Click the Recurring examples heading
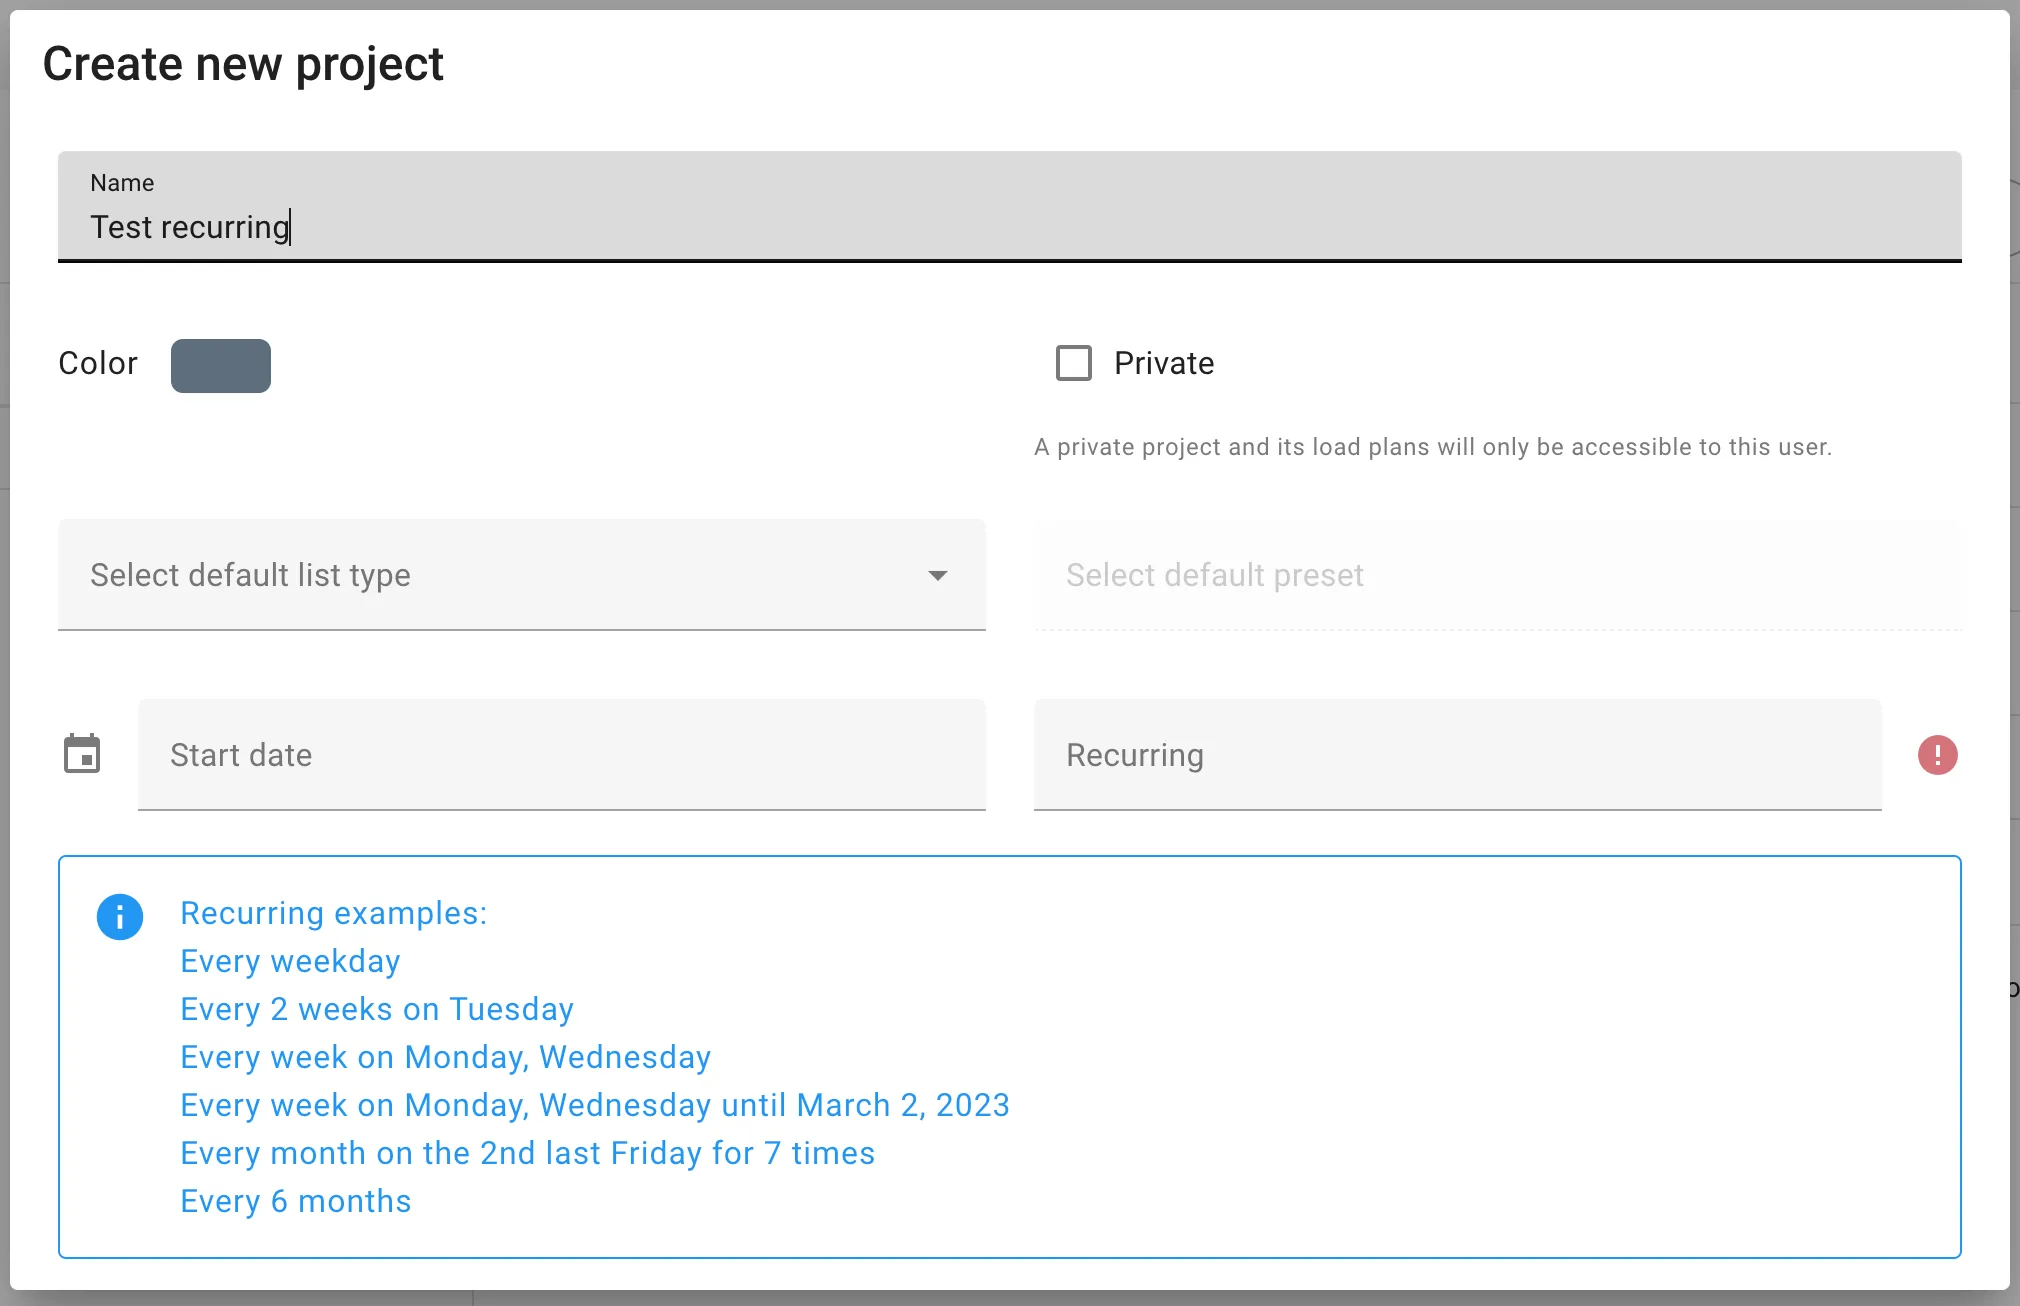Image resolution: width=2020 pixels, height=1306 pixels. tap(333, 913)
